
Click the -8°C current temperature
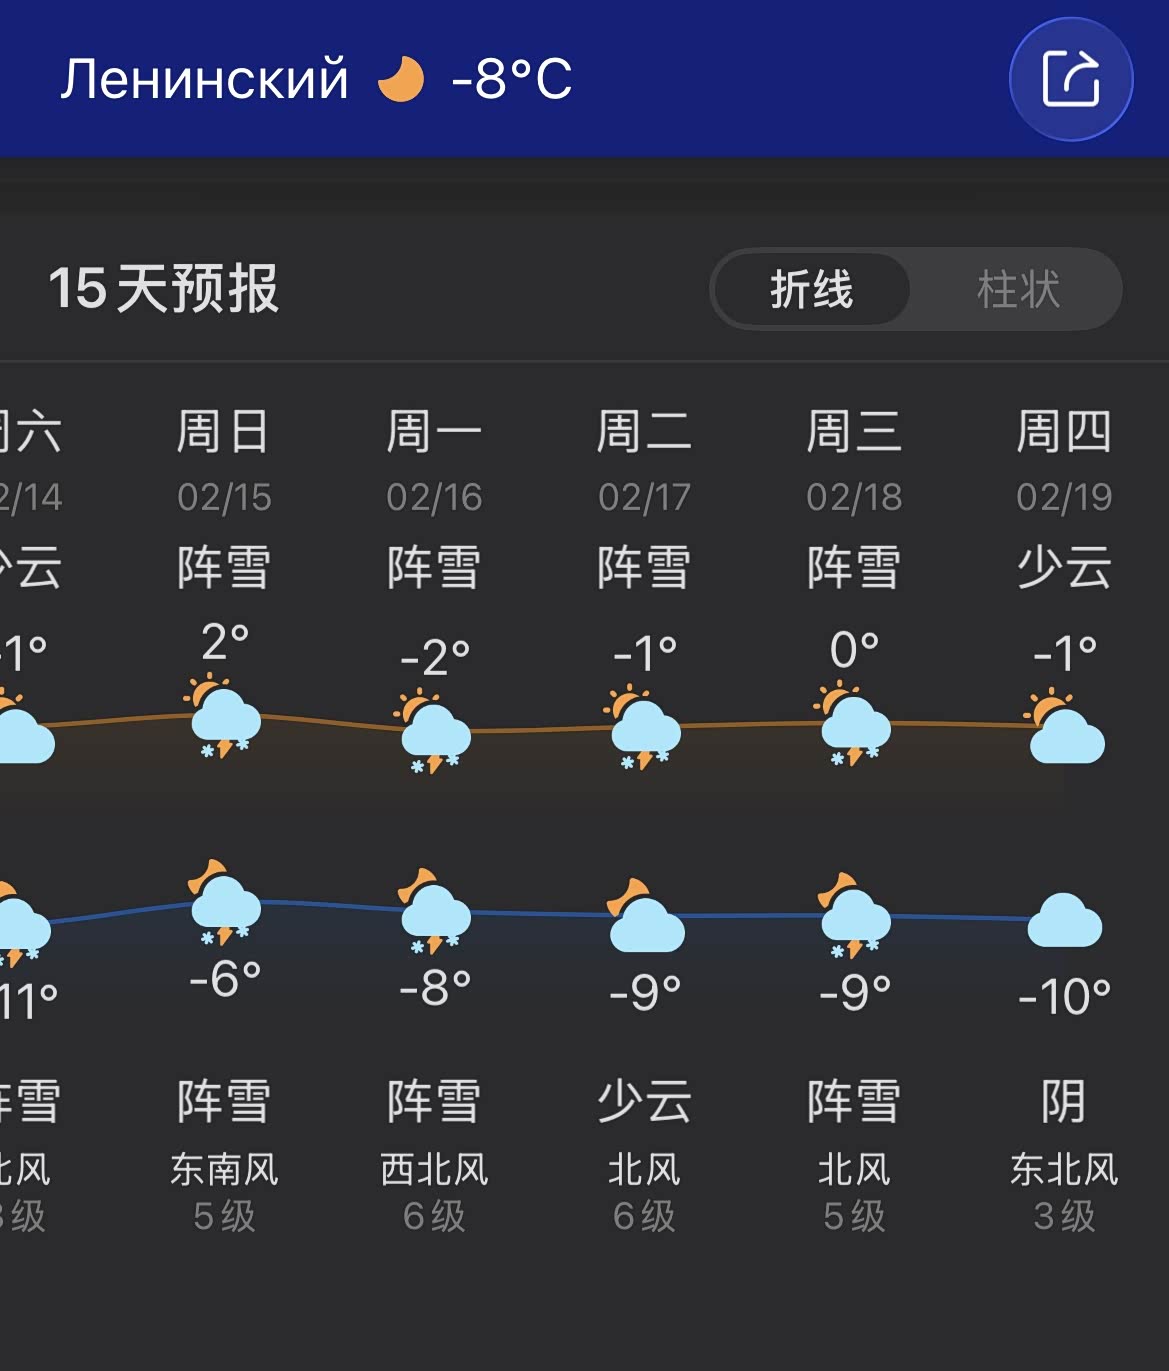point(512,79)
